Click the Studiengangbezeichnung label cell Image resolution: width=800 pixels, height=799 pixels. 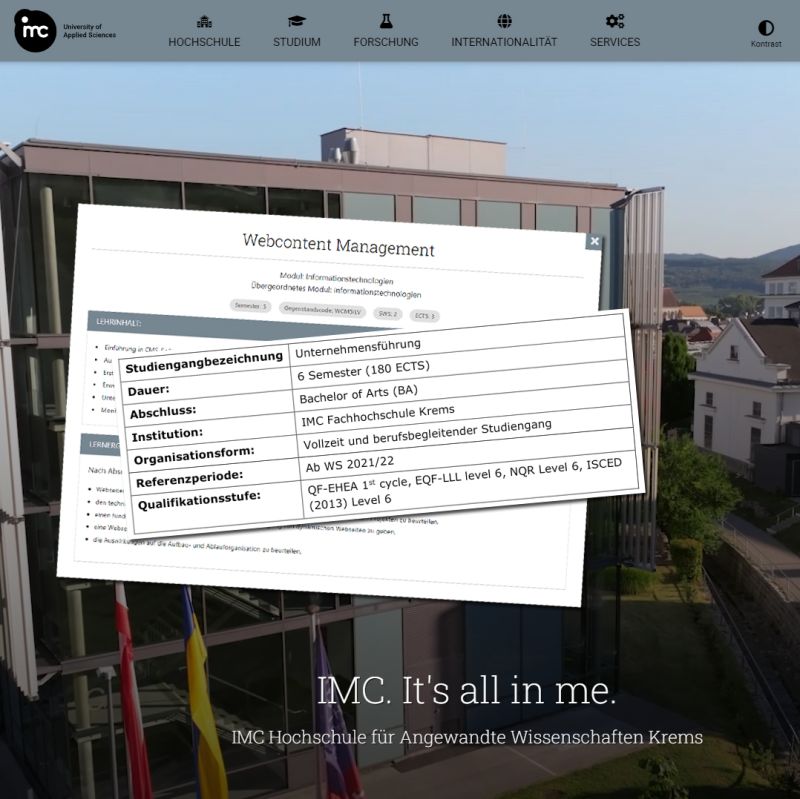pos(204,362)
